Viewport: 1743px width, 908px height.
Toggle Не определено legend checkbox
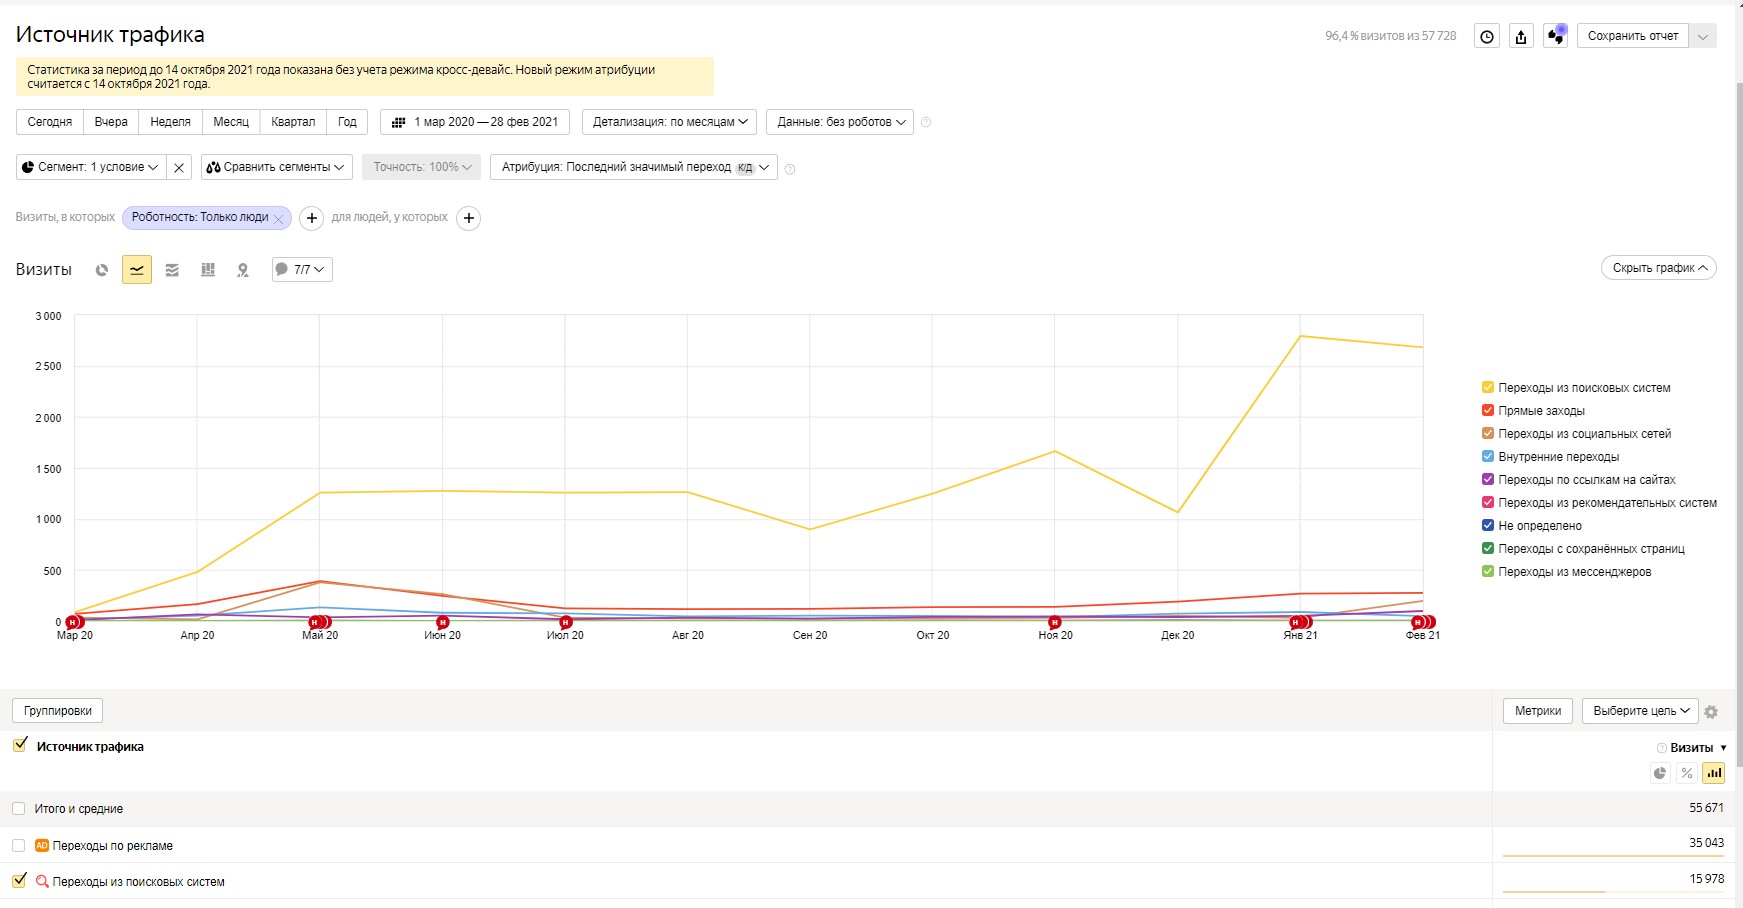click(x=1488, y=526)
